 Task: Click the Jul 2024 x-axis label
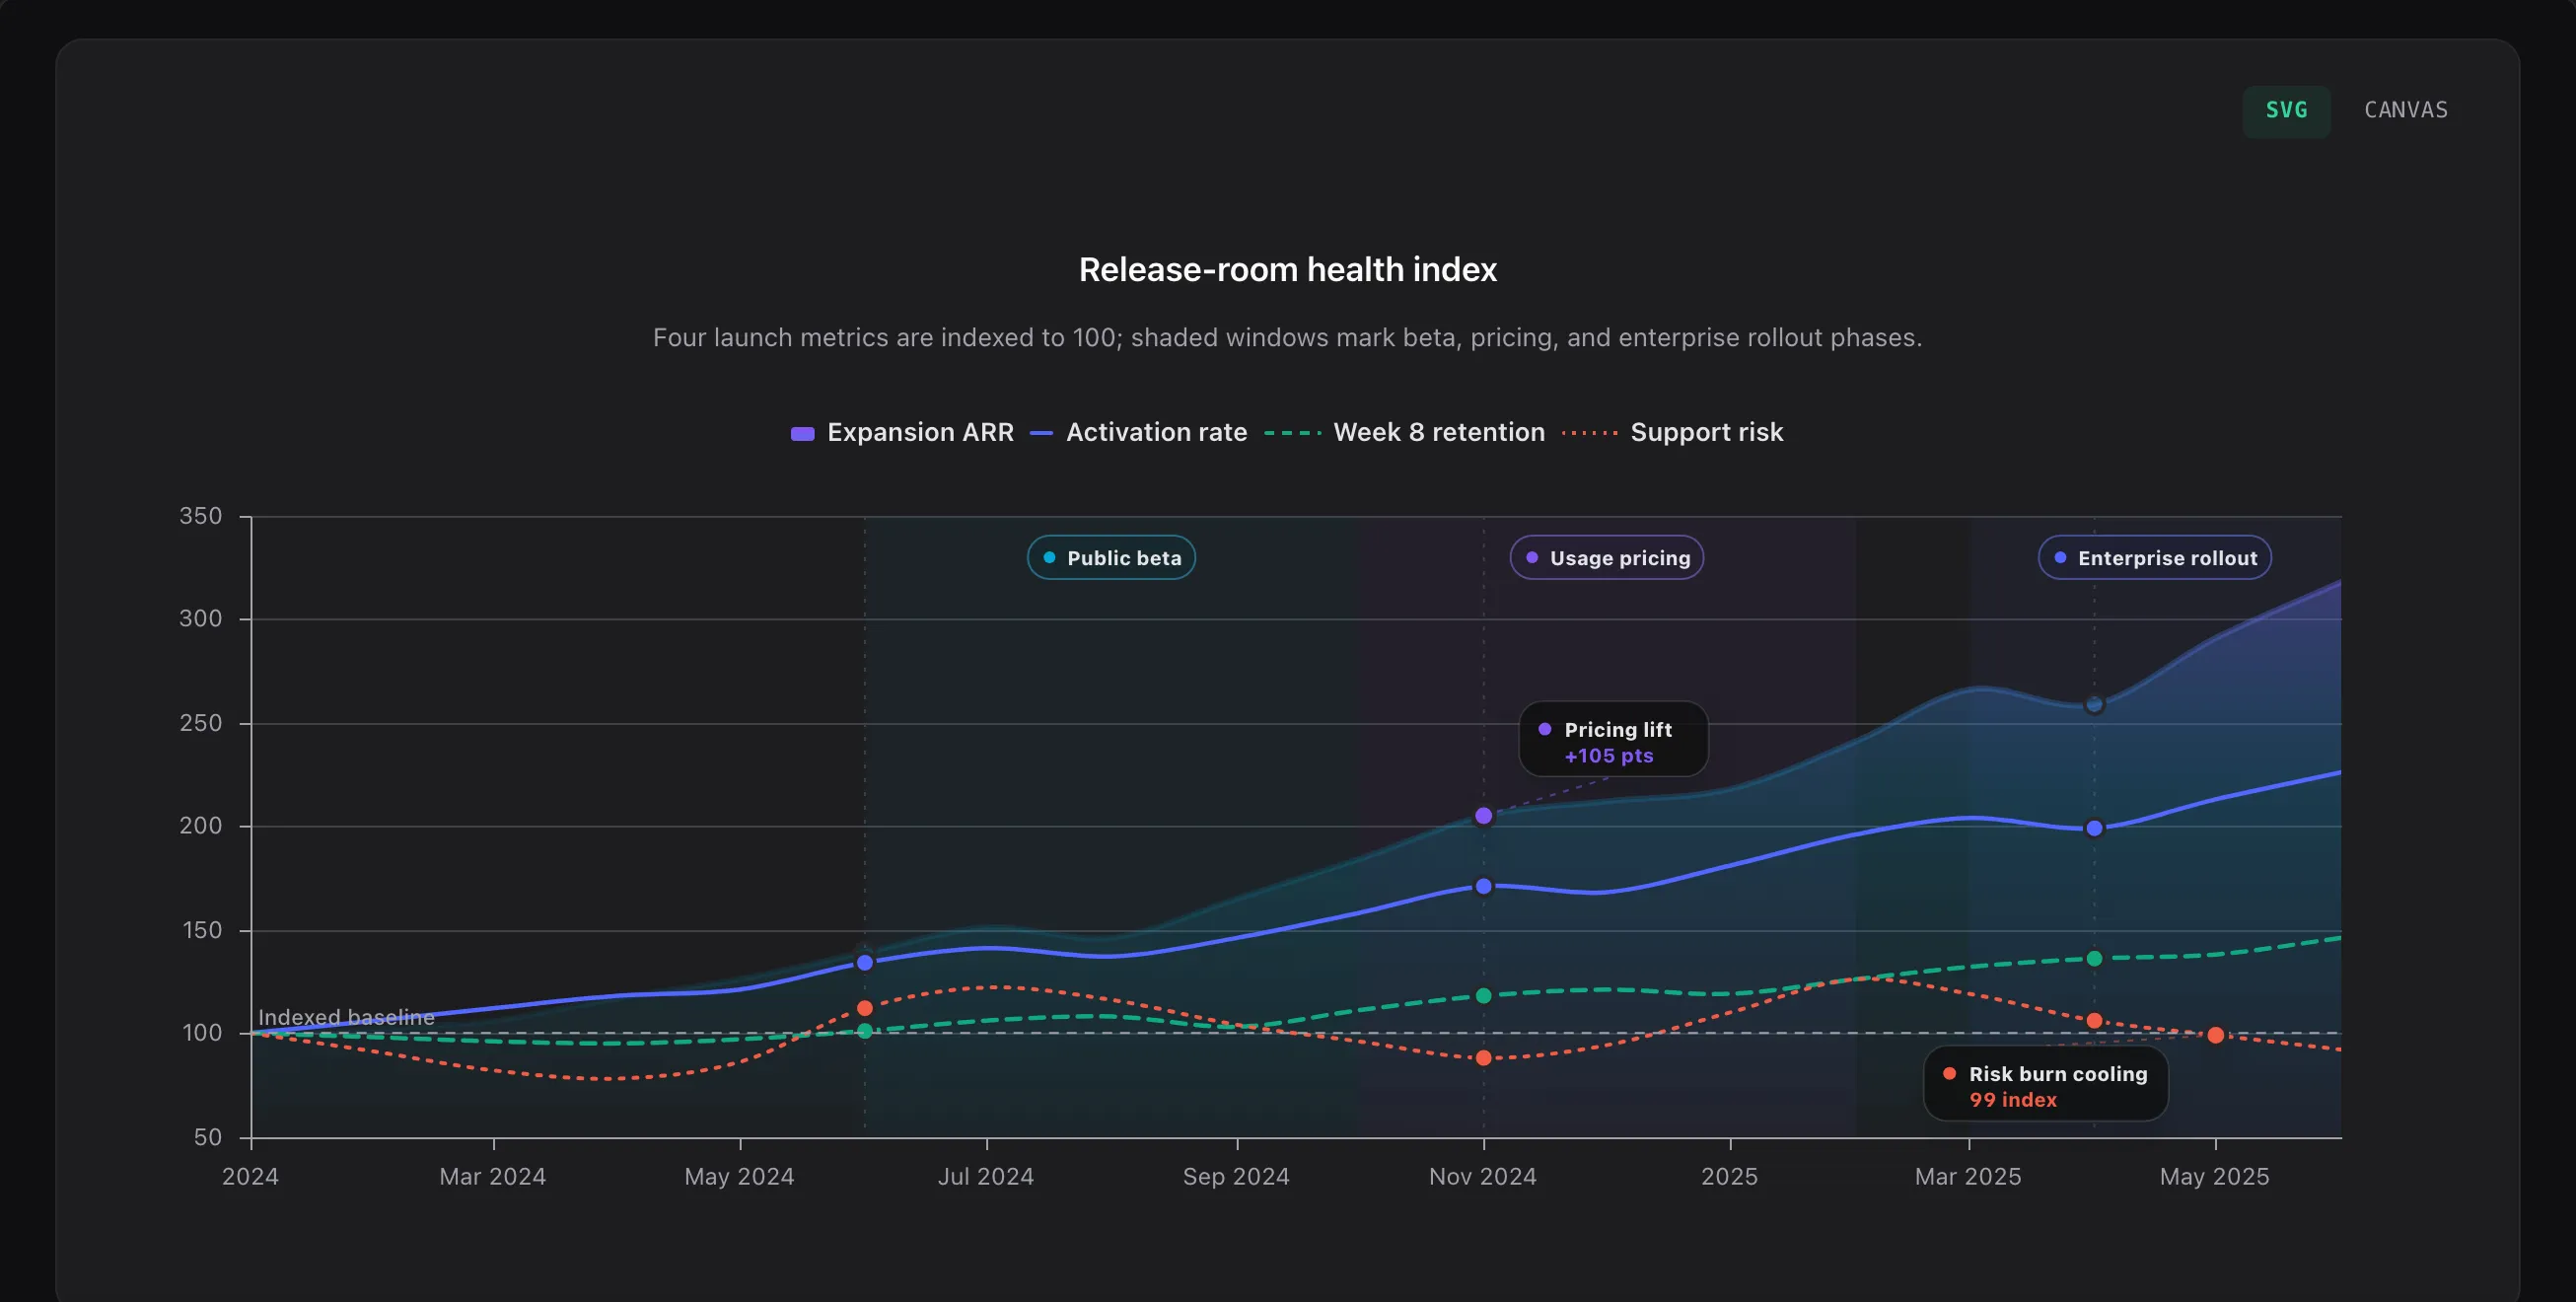(x=985, y=1177)
